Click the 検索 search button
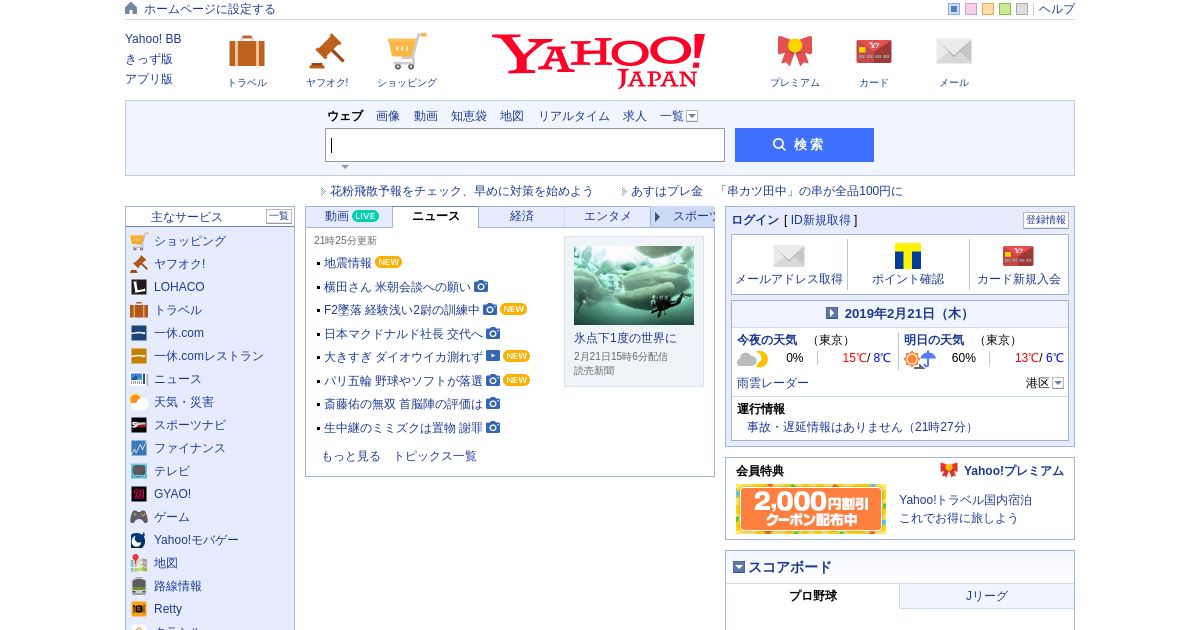1200x630 pixels. click(804, 145)
